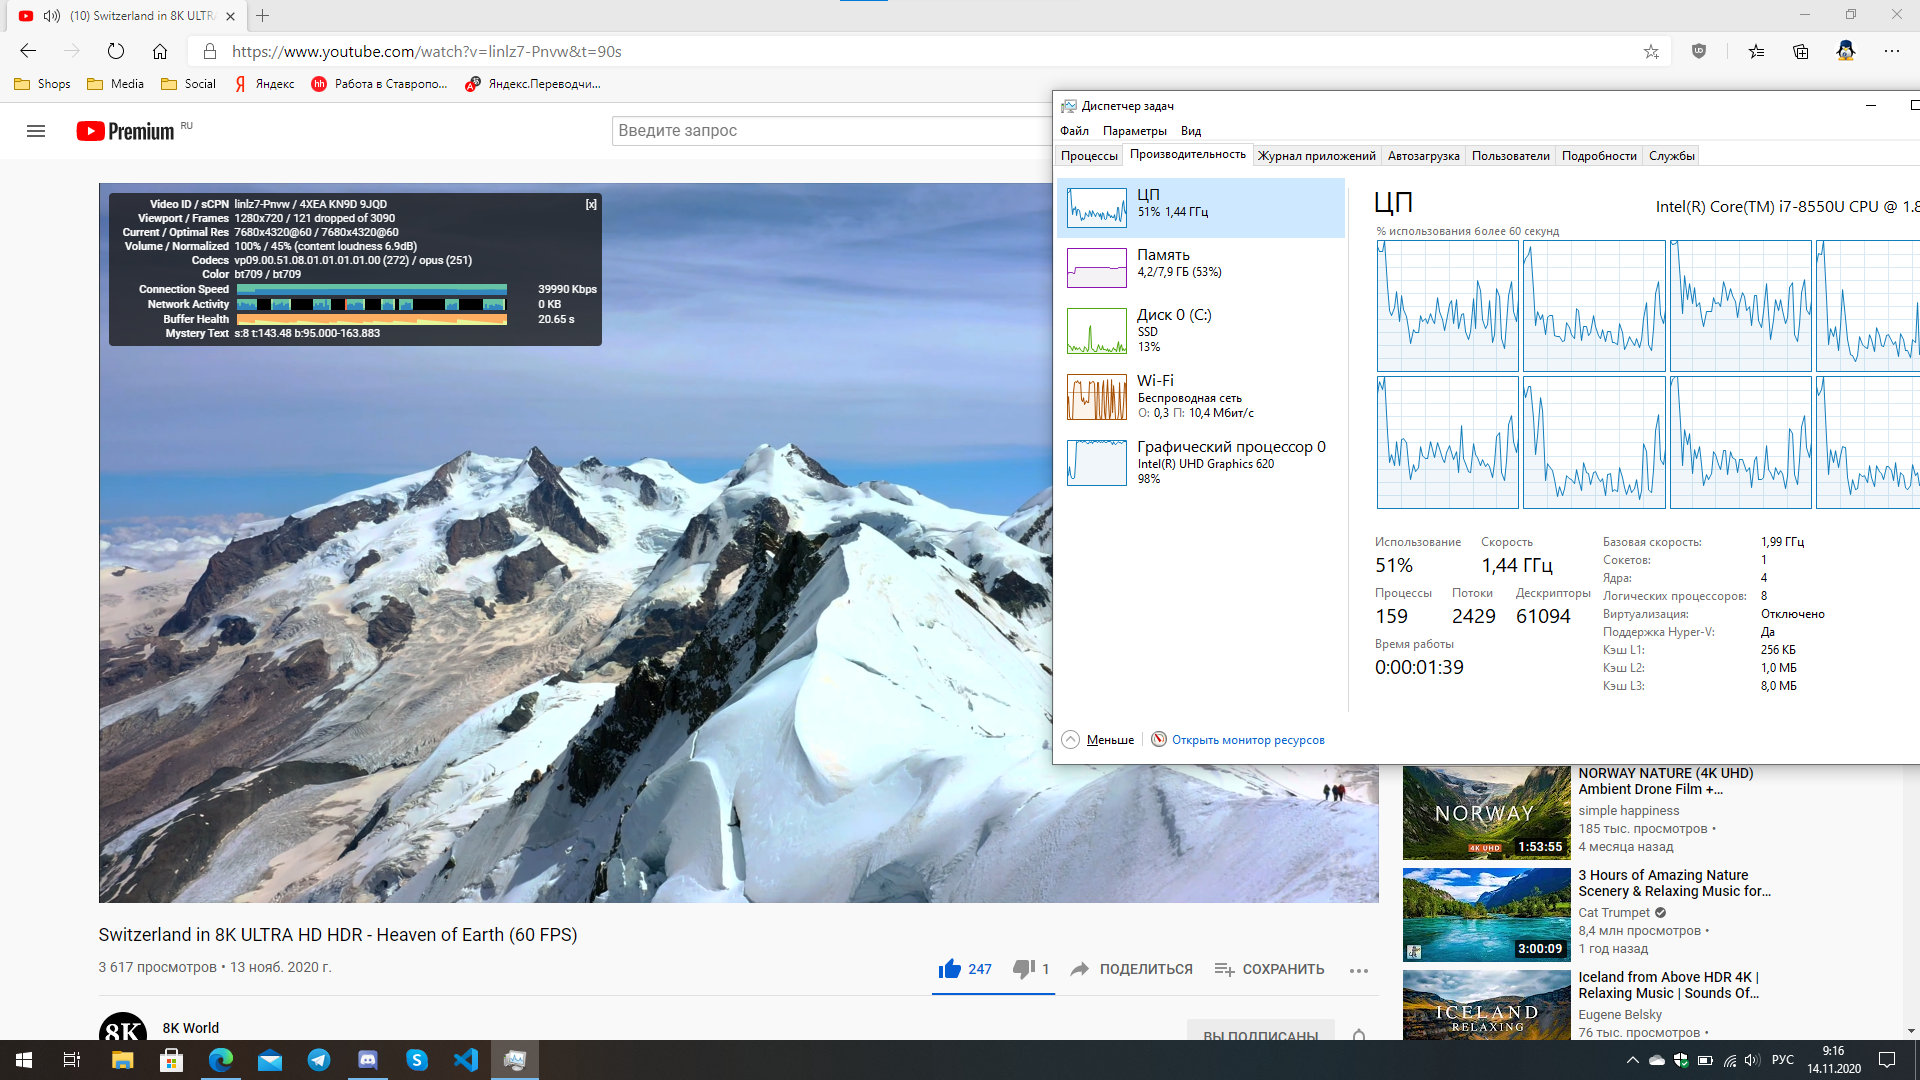Close the stats for nerds overlay
1920x1080 pixels.
click(x=591, y=204)
